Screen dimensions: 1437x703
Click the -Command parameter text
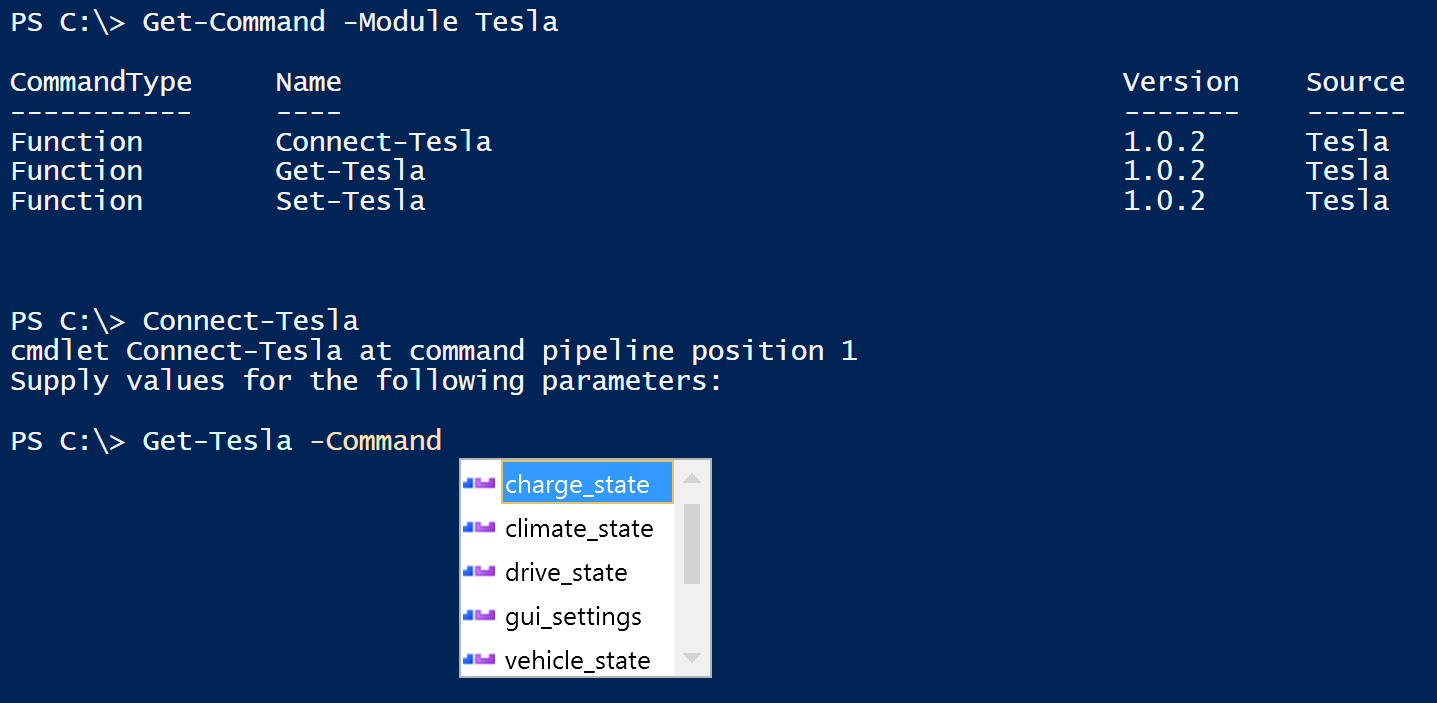(376, 441)
